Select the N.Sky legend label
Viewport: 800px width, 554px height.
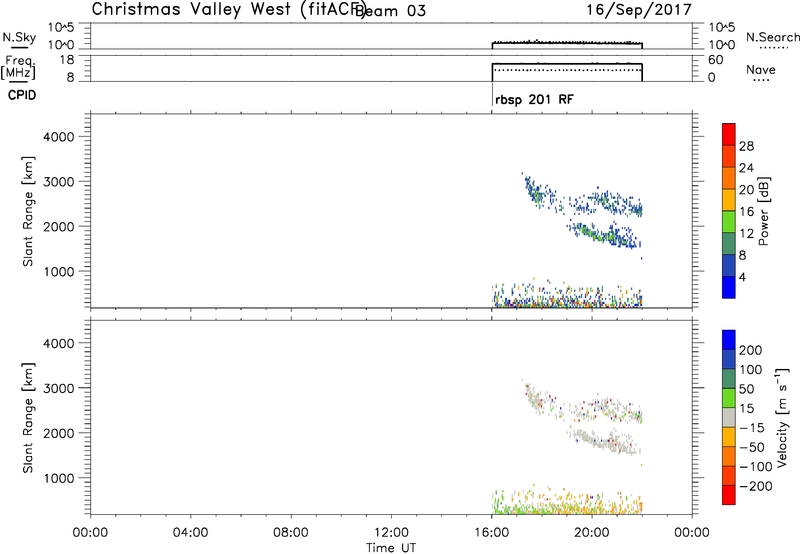[19, 37]
